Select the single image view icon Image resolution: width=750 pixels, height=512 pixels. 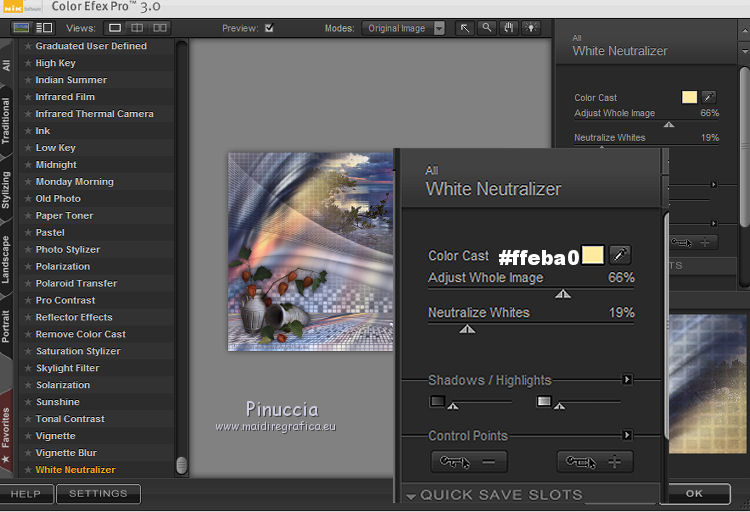pos(115,28)
